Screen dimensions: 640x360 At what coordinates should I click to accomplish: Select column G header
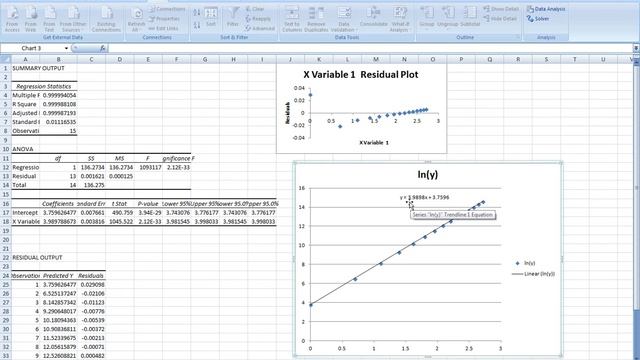tap(205, 59)
